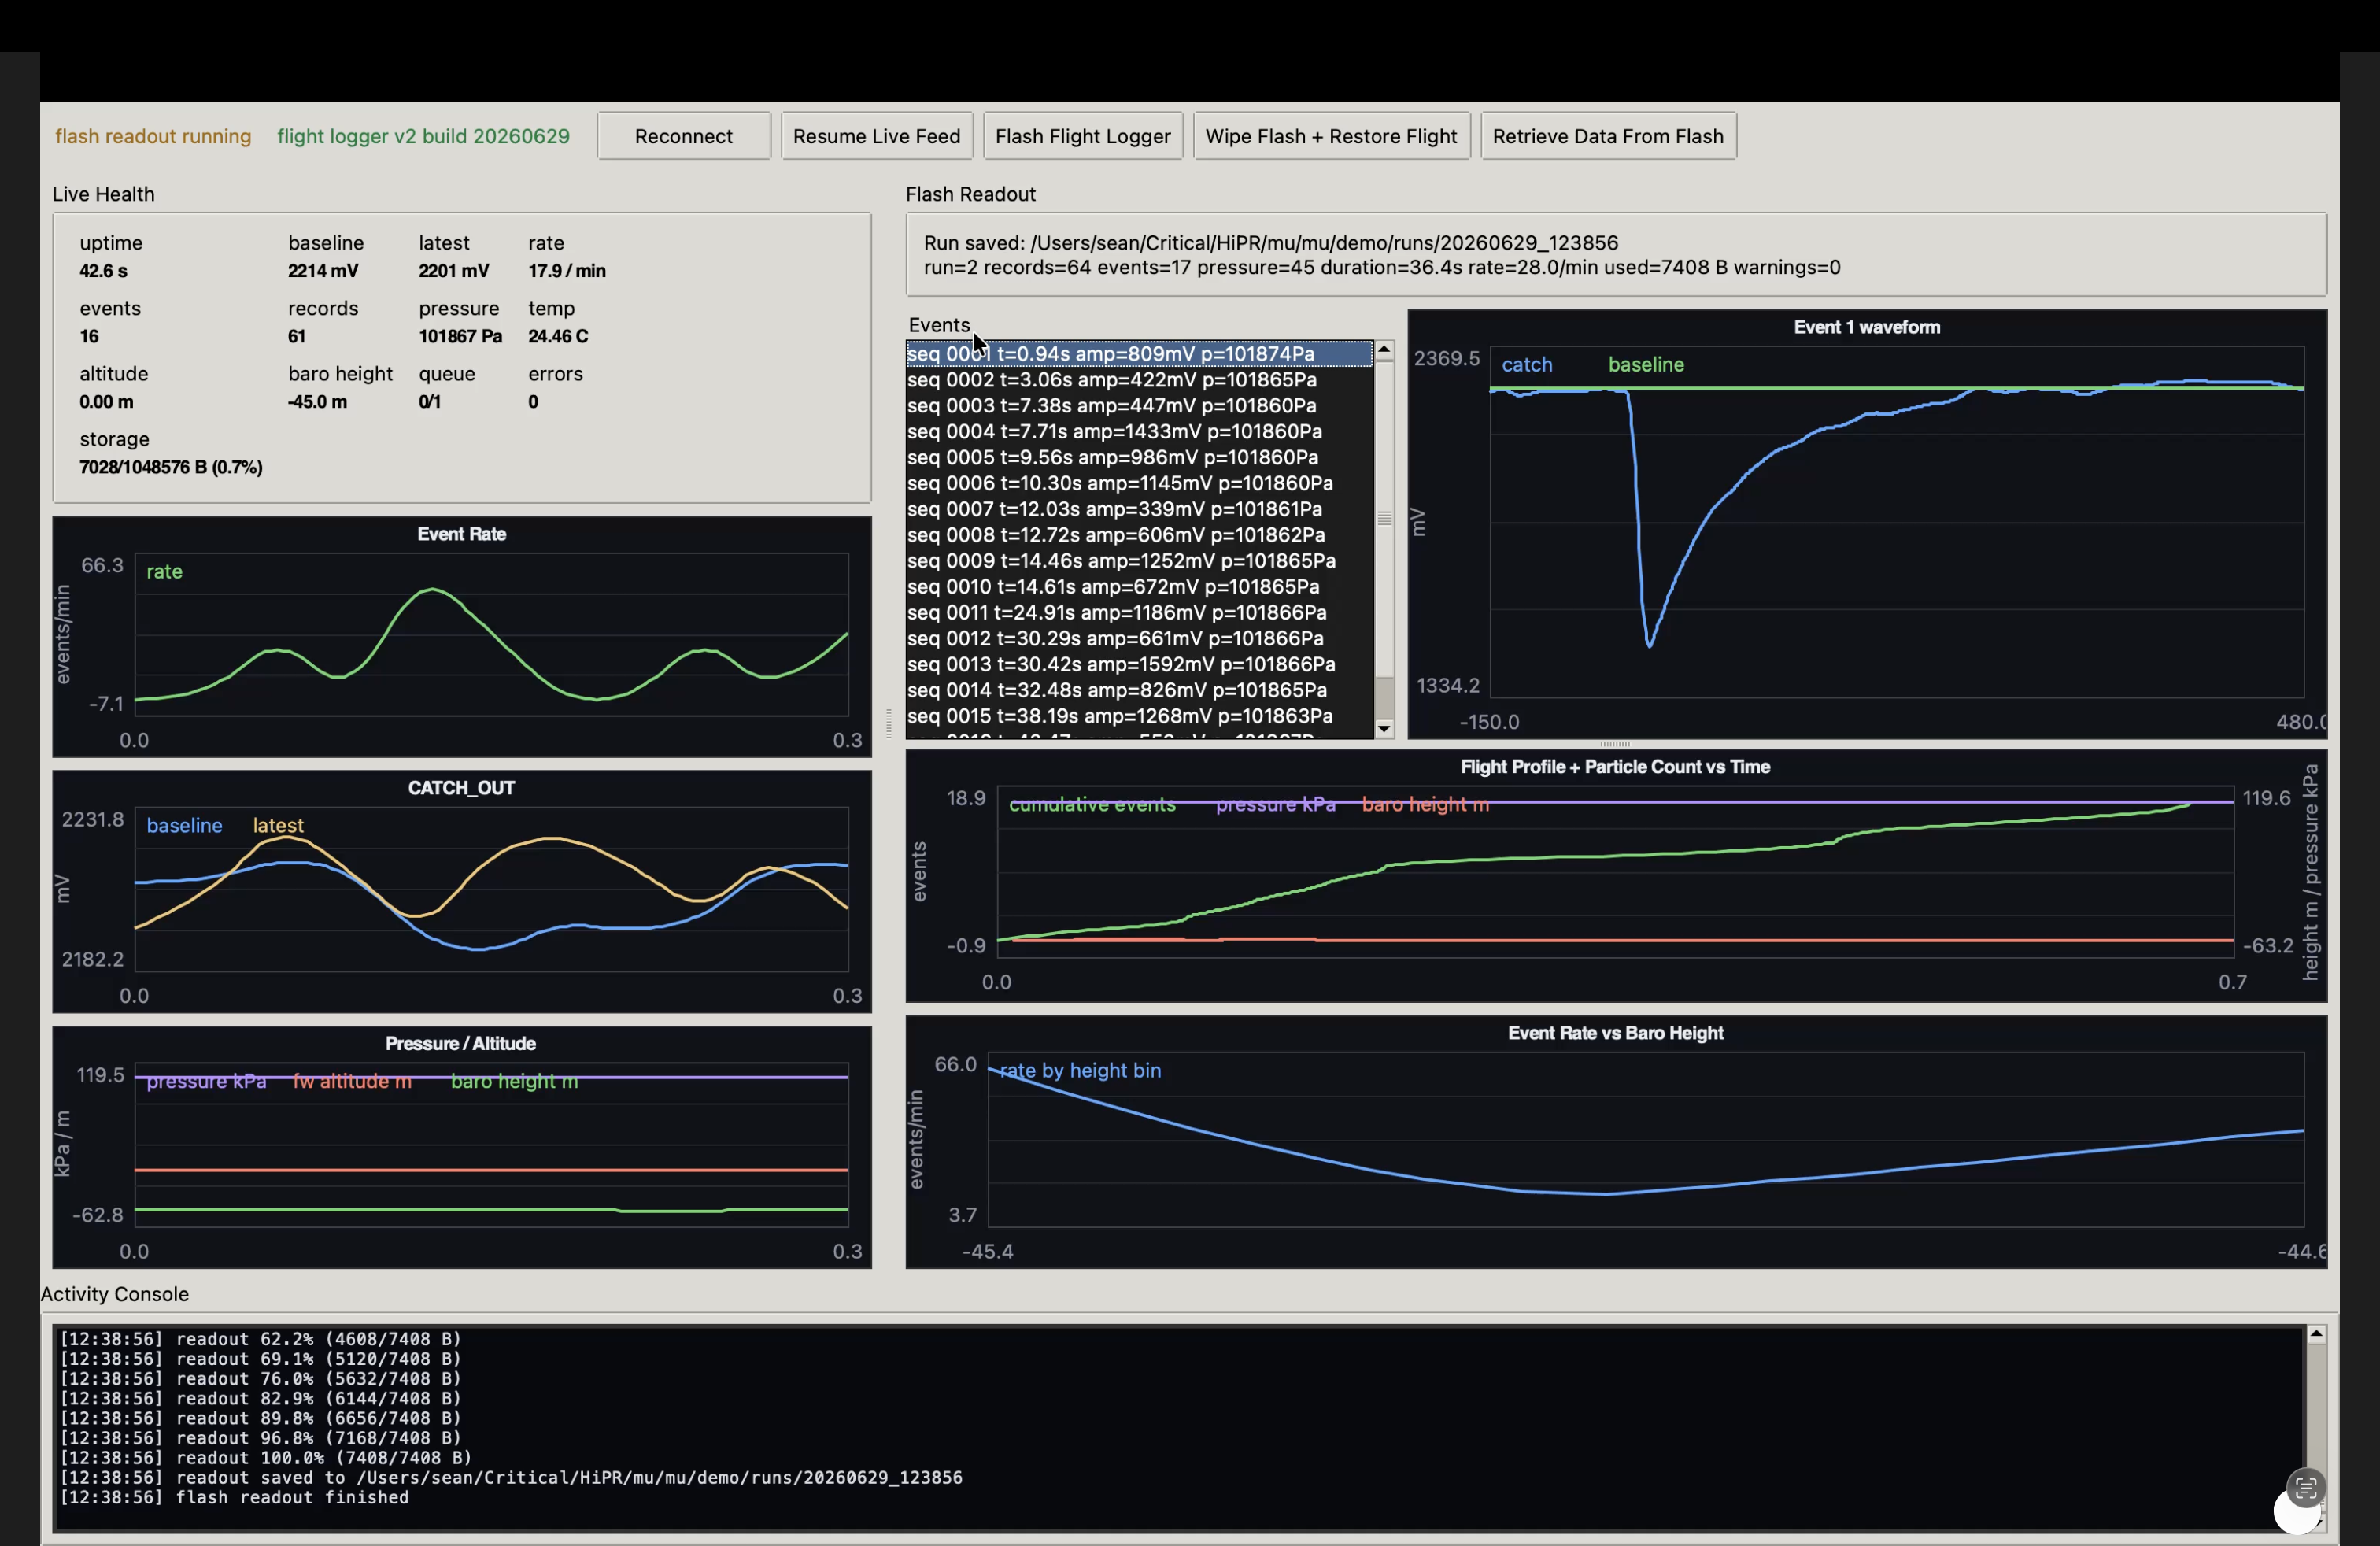Select event seq 0015 t=38.19s
The image size is (2380, 1546).
coord(1139,717)
